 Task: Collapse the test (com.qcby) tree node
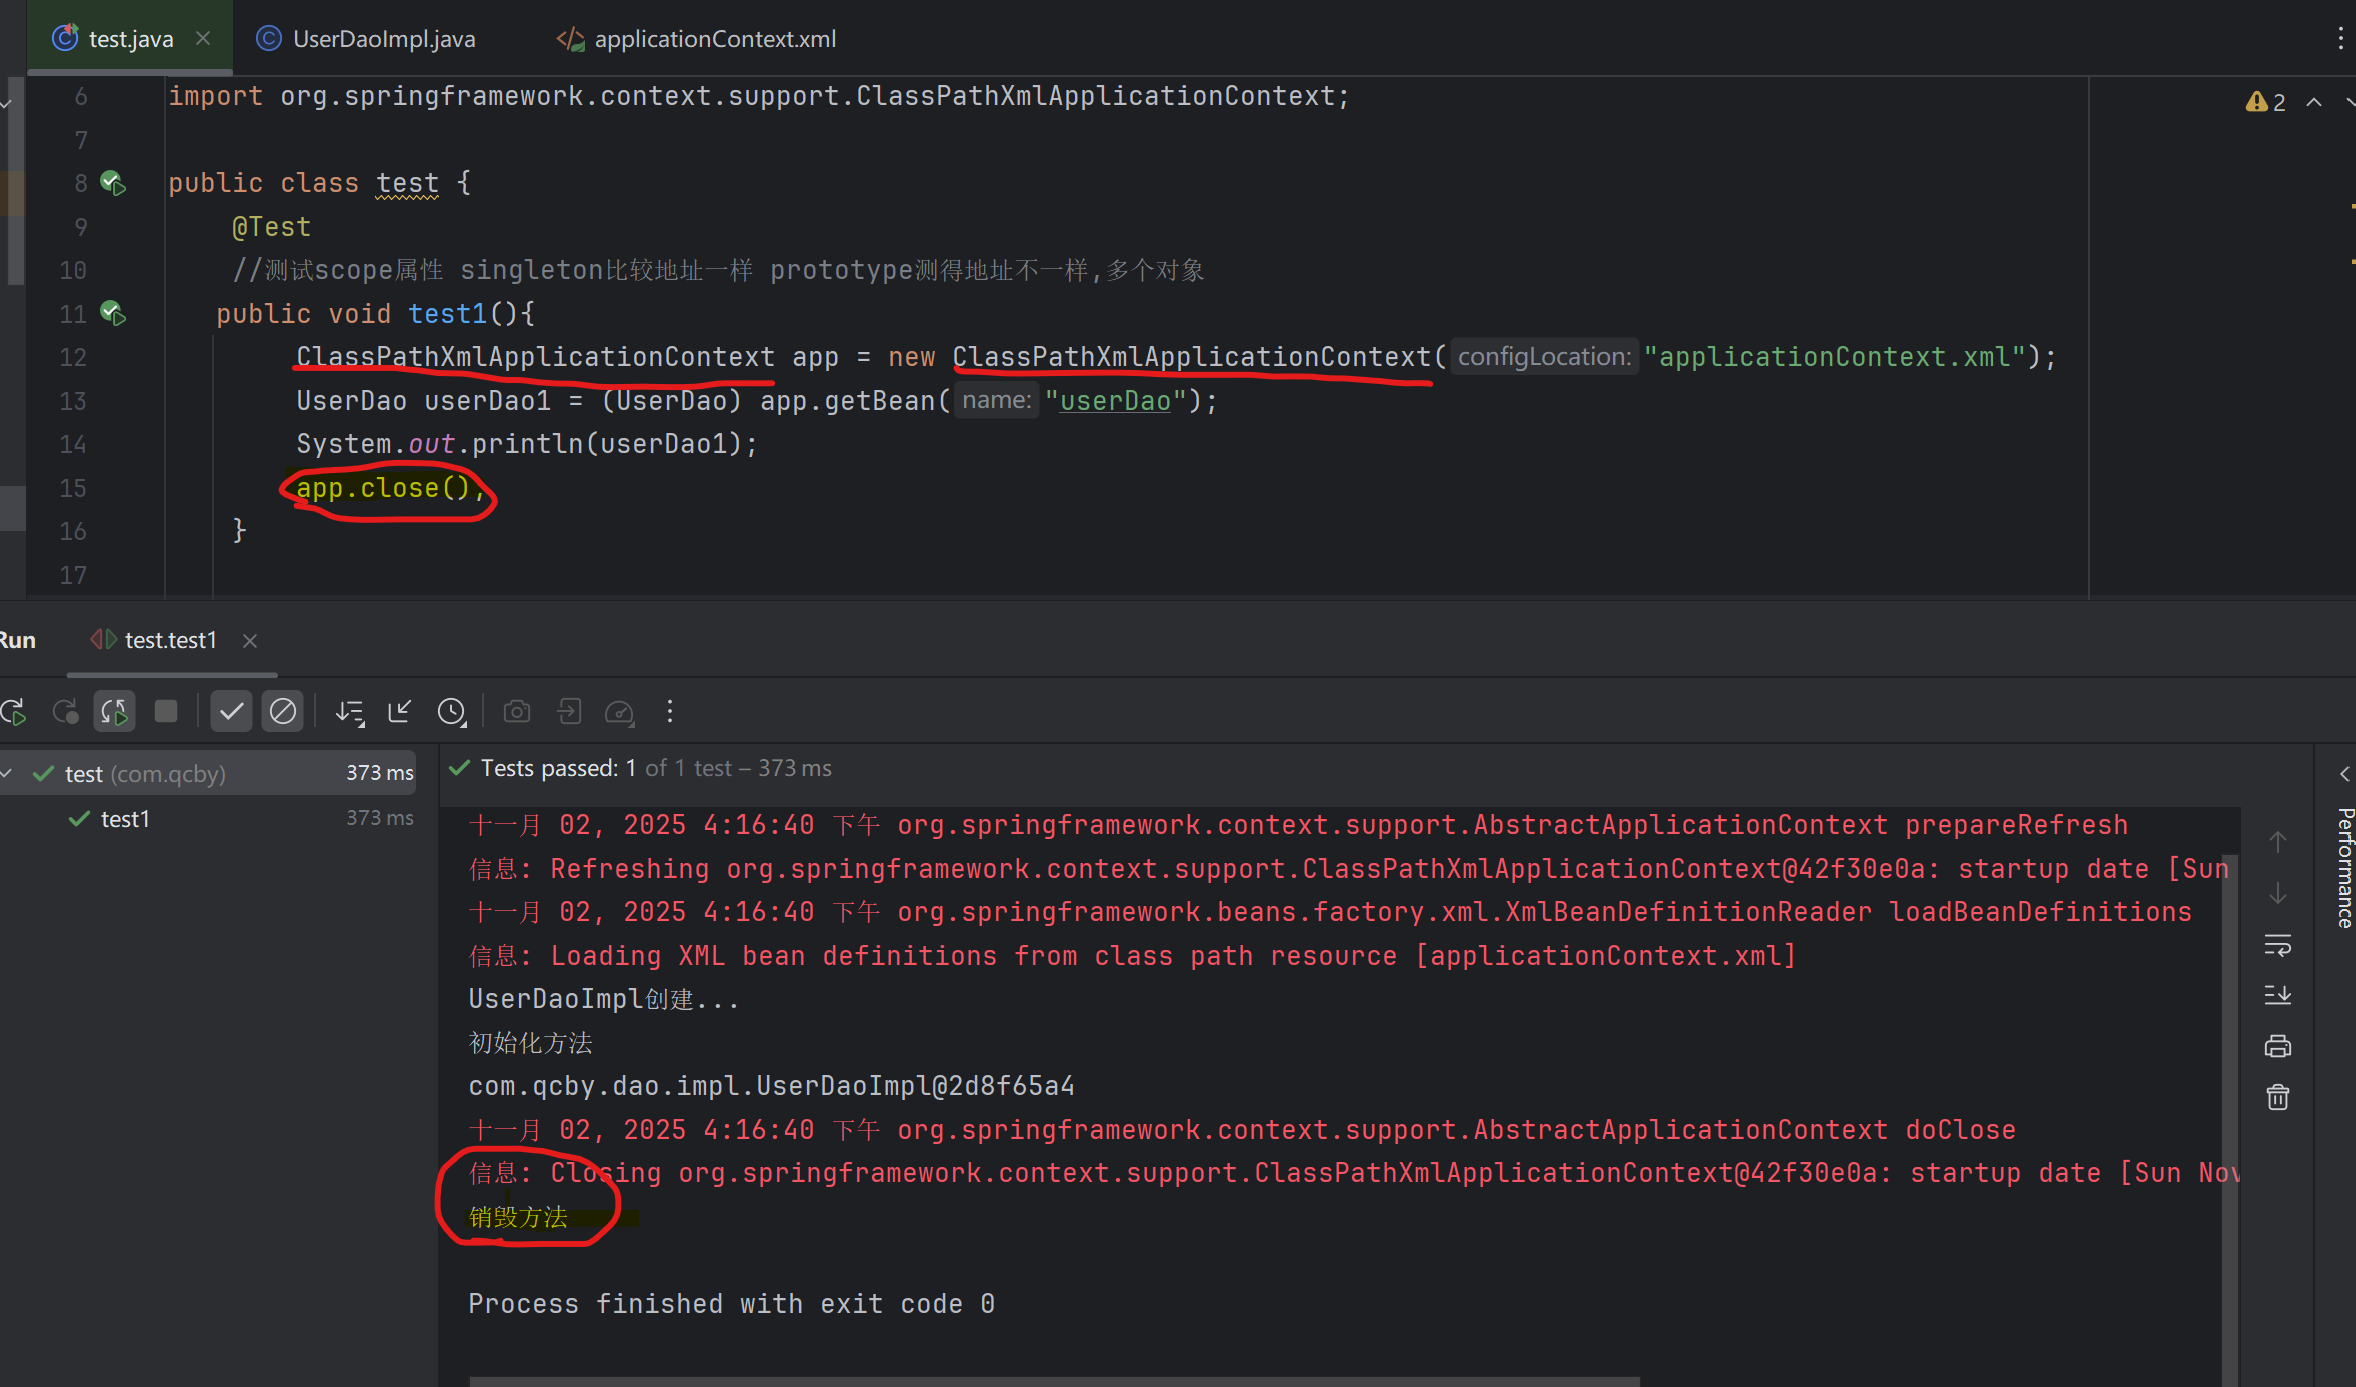point(8,774)
